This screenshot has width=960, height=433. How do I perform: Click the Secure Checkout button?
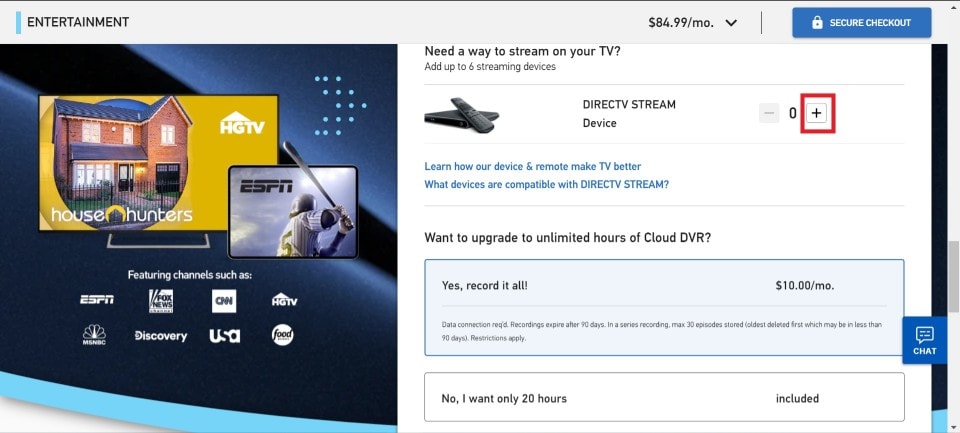click(x=861, y=23)
